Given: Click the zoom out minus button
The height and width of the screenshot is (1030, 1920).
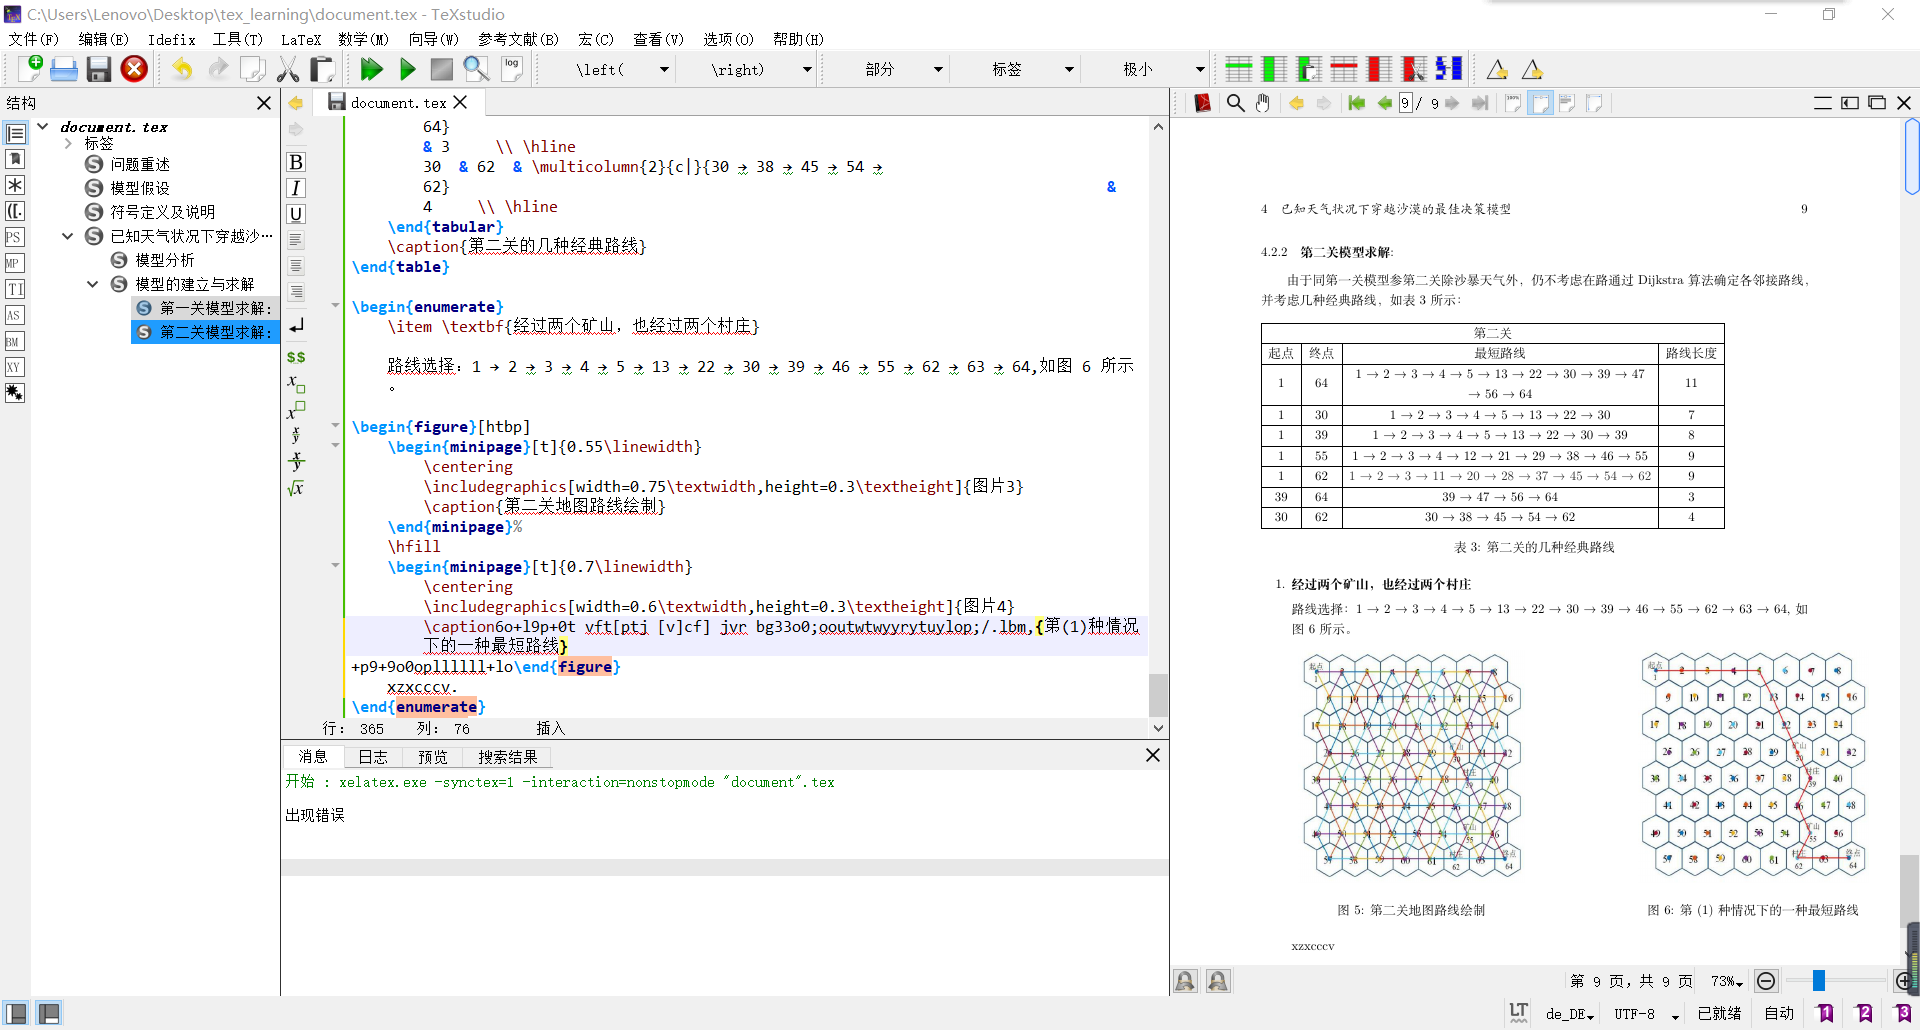Looking at the screenshot, I should 1766,981.
